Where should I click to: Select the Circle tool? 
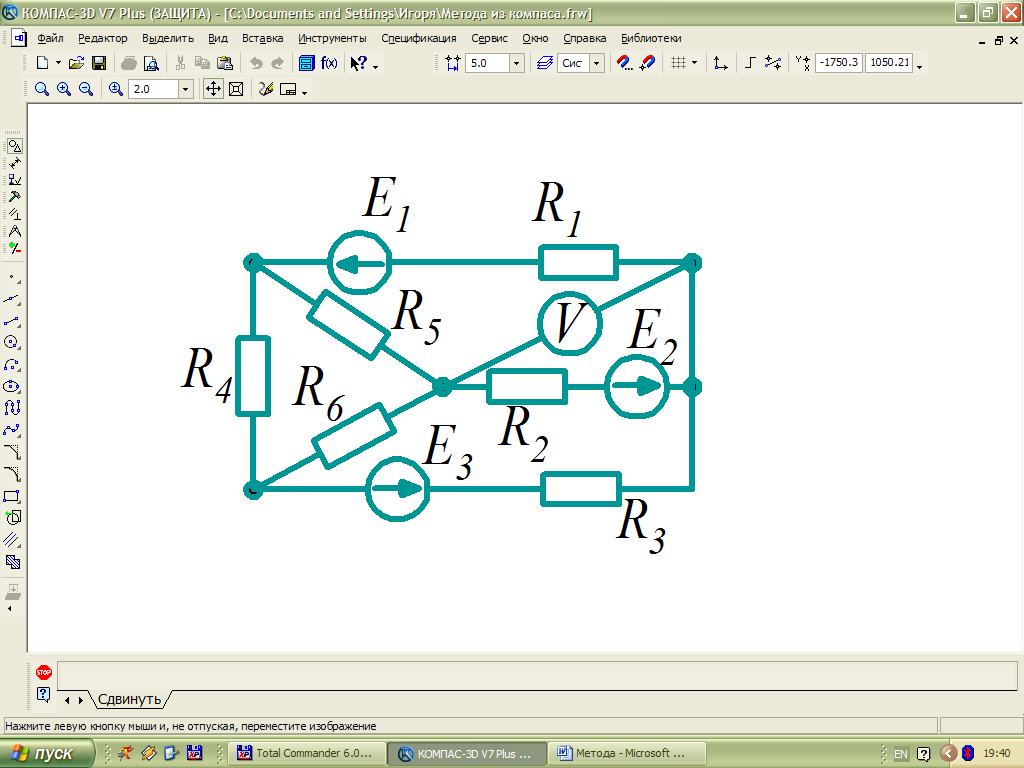pyautogui.click(x=13, y=342)
